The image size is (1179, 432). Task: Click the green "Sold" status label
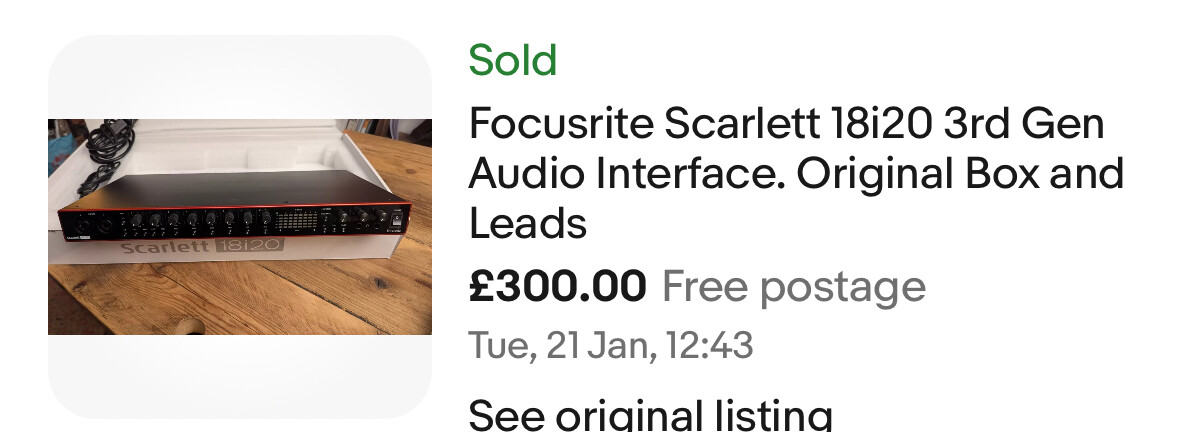pos(513,62)
